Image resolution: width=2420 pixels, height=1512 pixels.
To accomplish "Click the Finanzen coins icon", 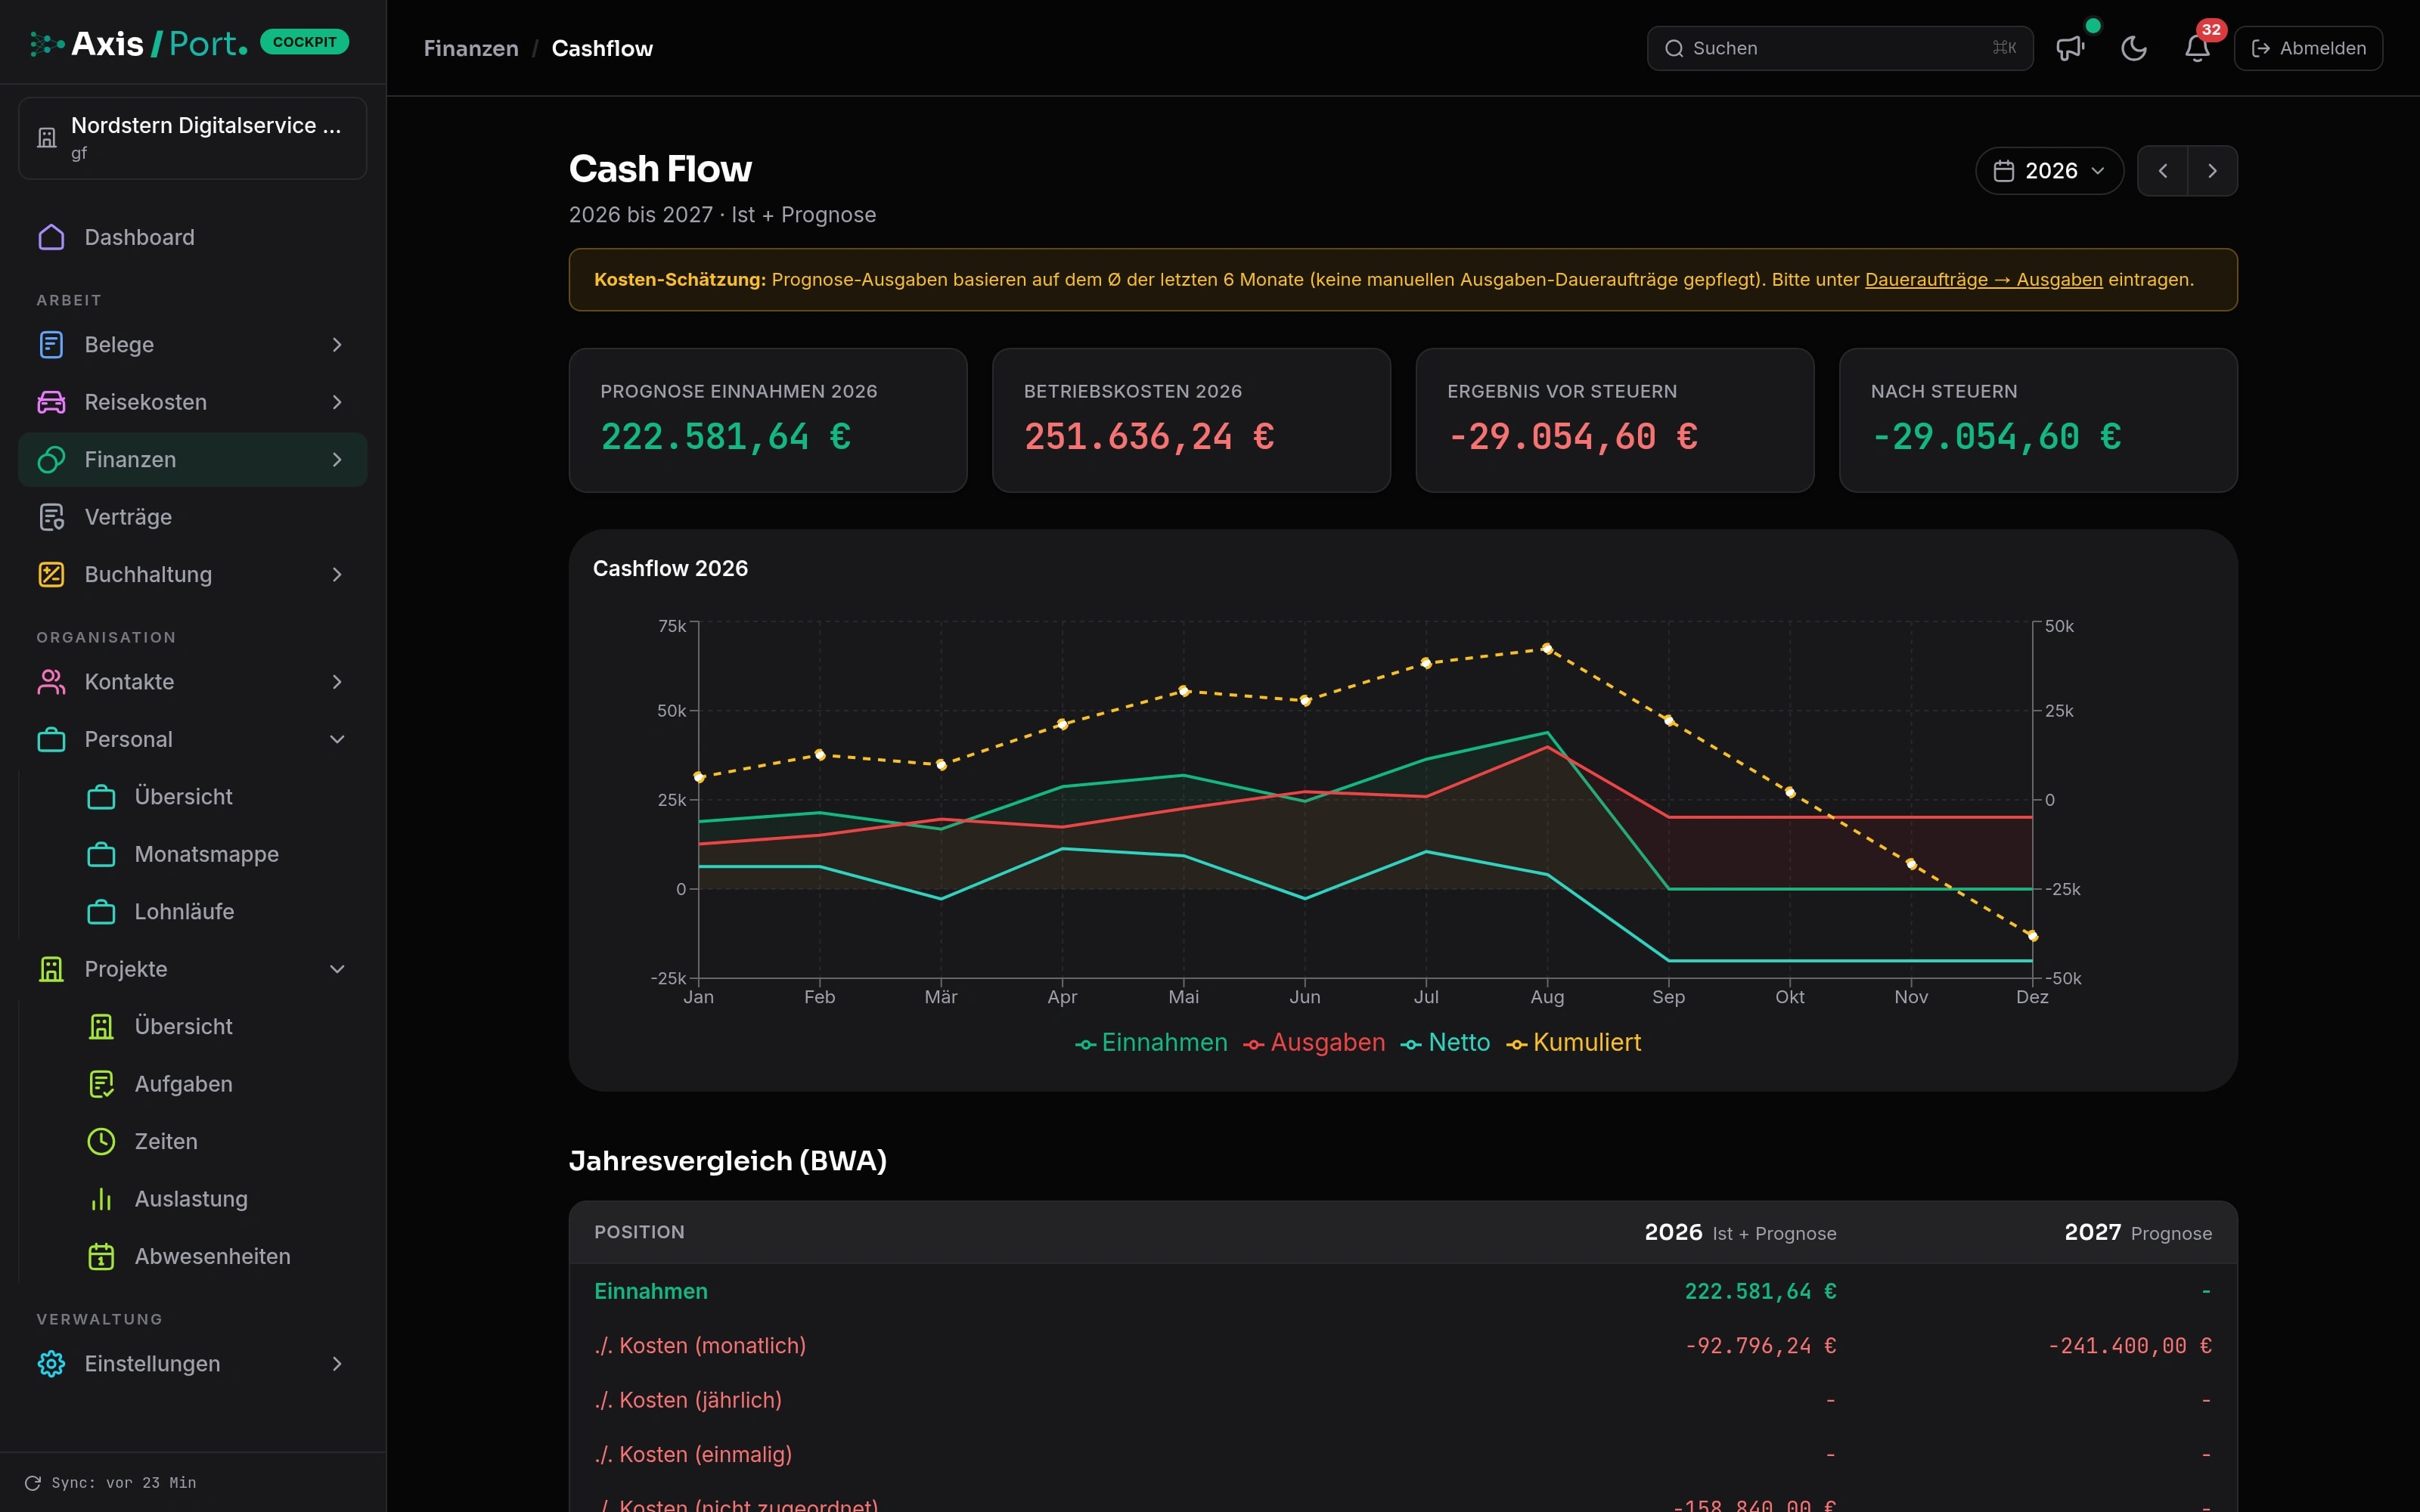I will pyautogui.click(x=51, y=460).
